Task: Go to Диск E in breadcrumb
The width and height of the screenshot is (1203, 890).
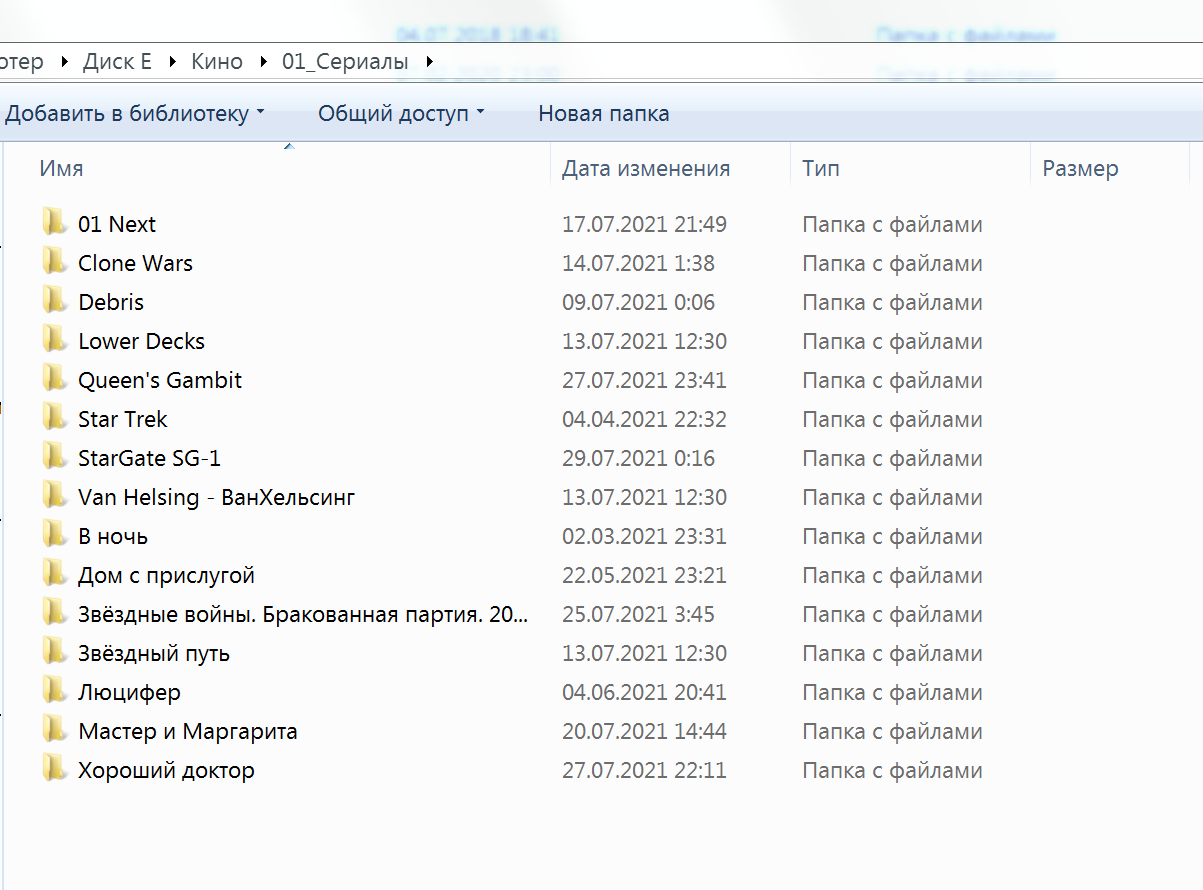Action: pos(117,62)
